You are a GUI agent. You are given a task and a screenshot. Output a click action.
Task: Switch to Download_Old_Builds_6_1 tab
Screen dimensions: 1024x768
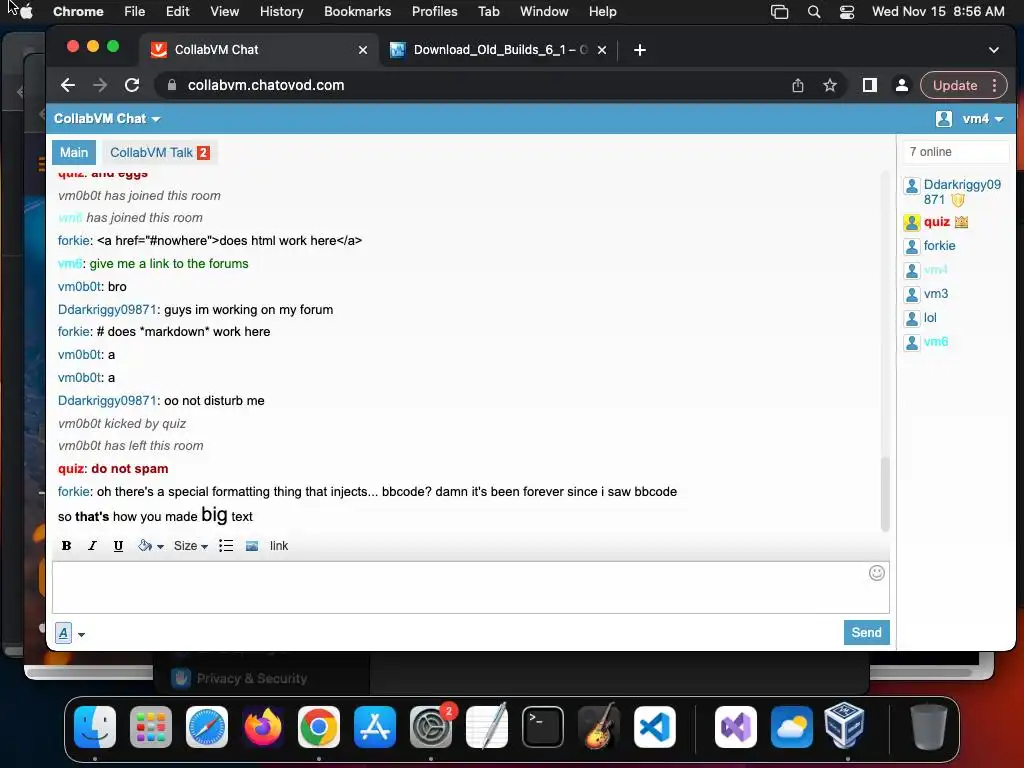[x=499, y=50]
